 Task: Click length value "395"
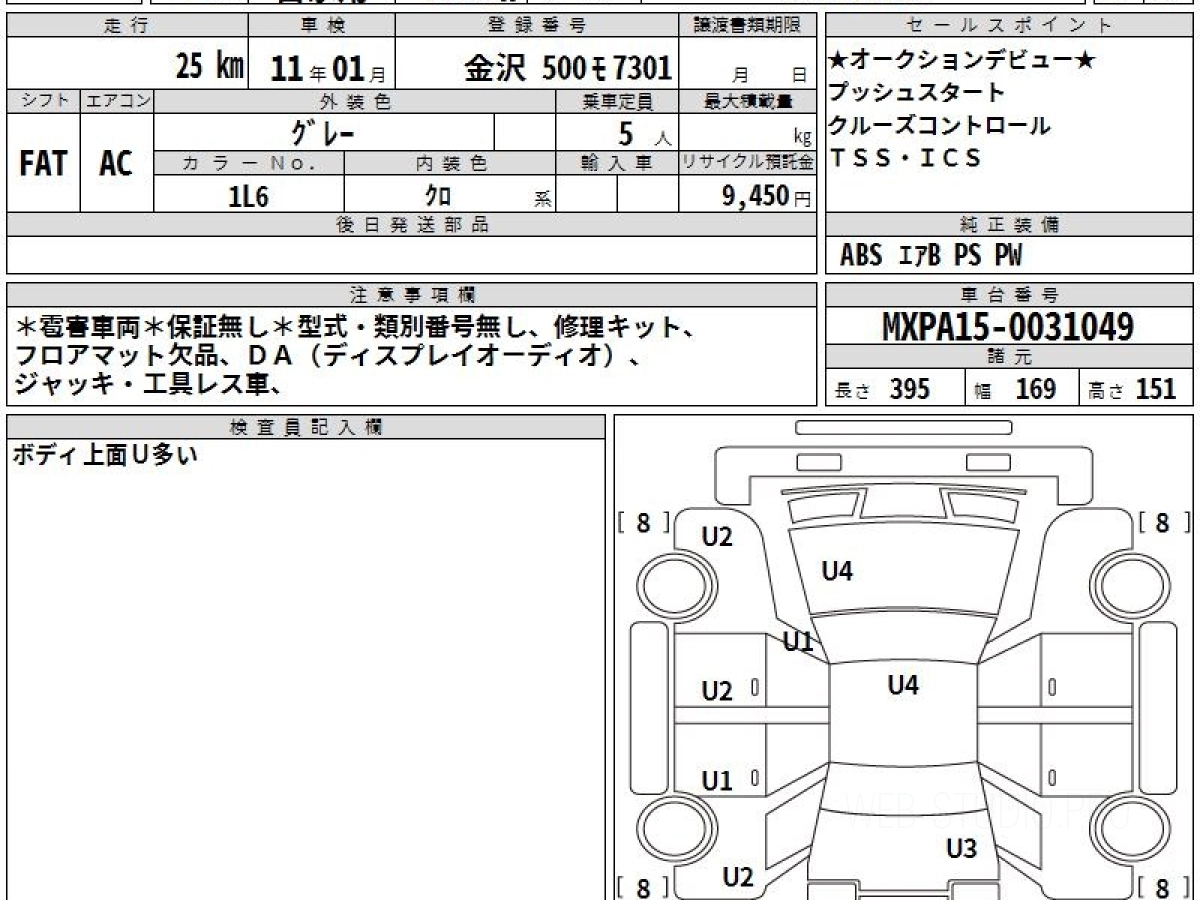tap(910, 389)
